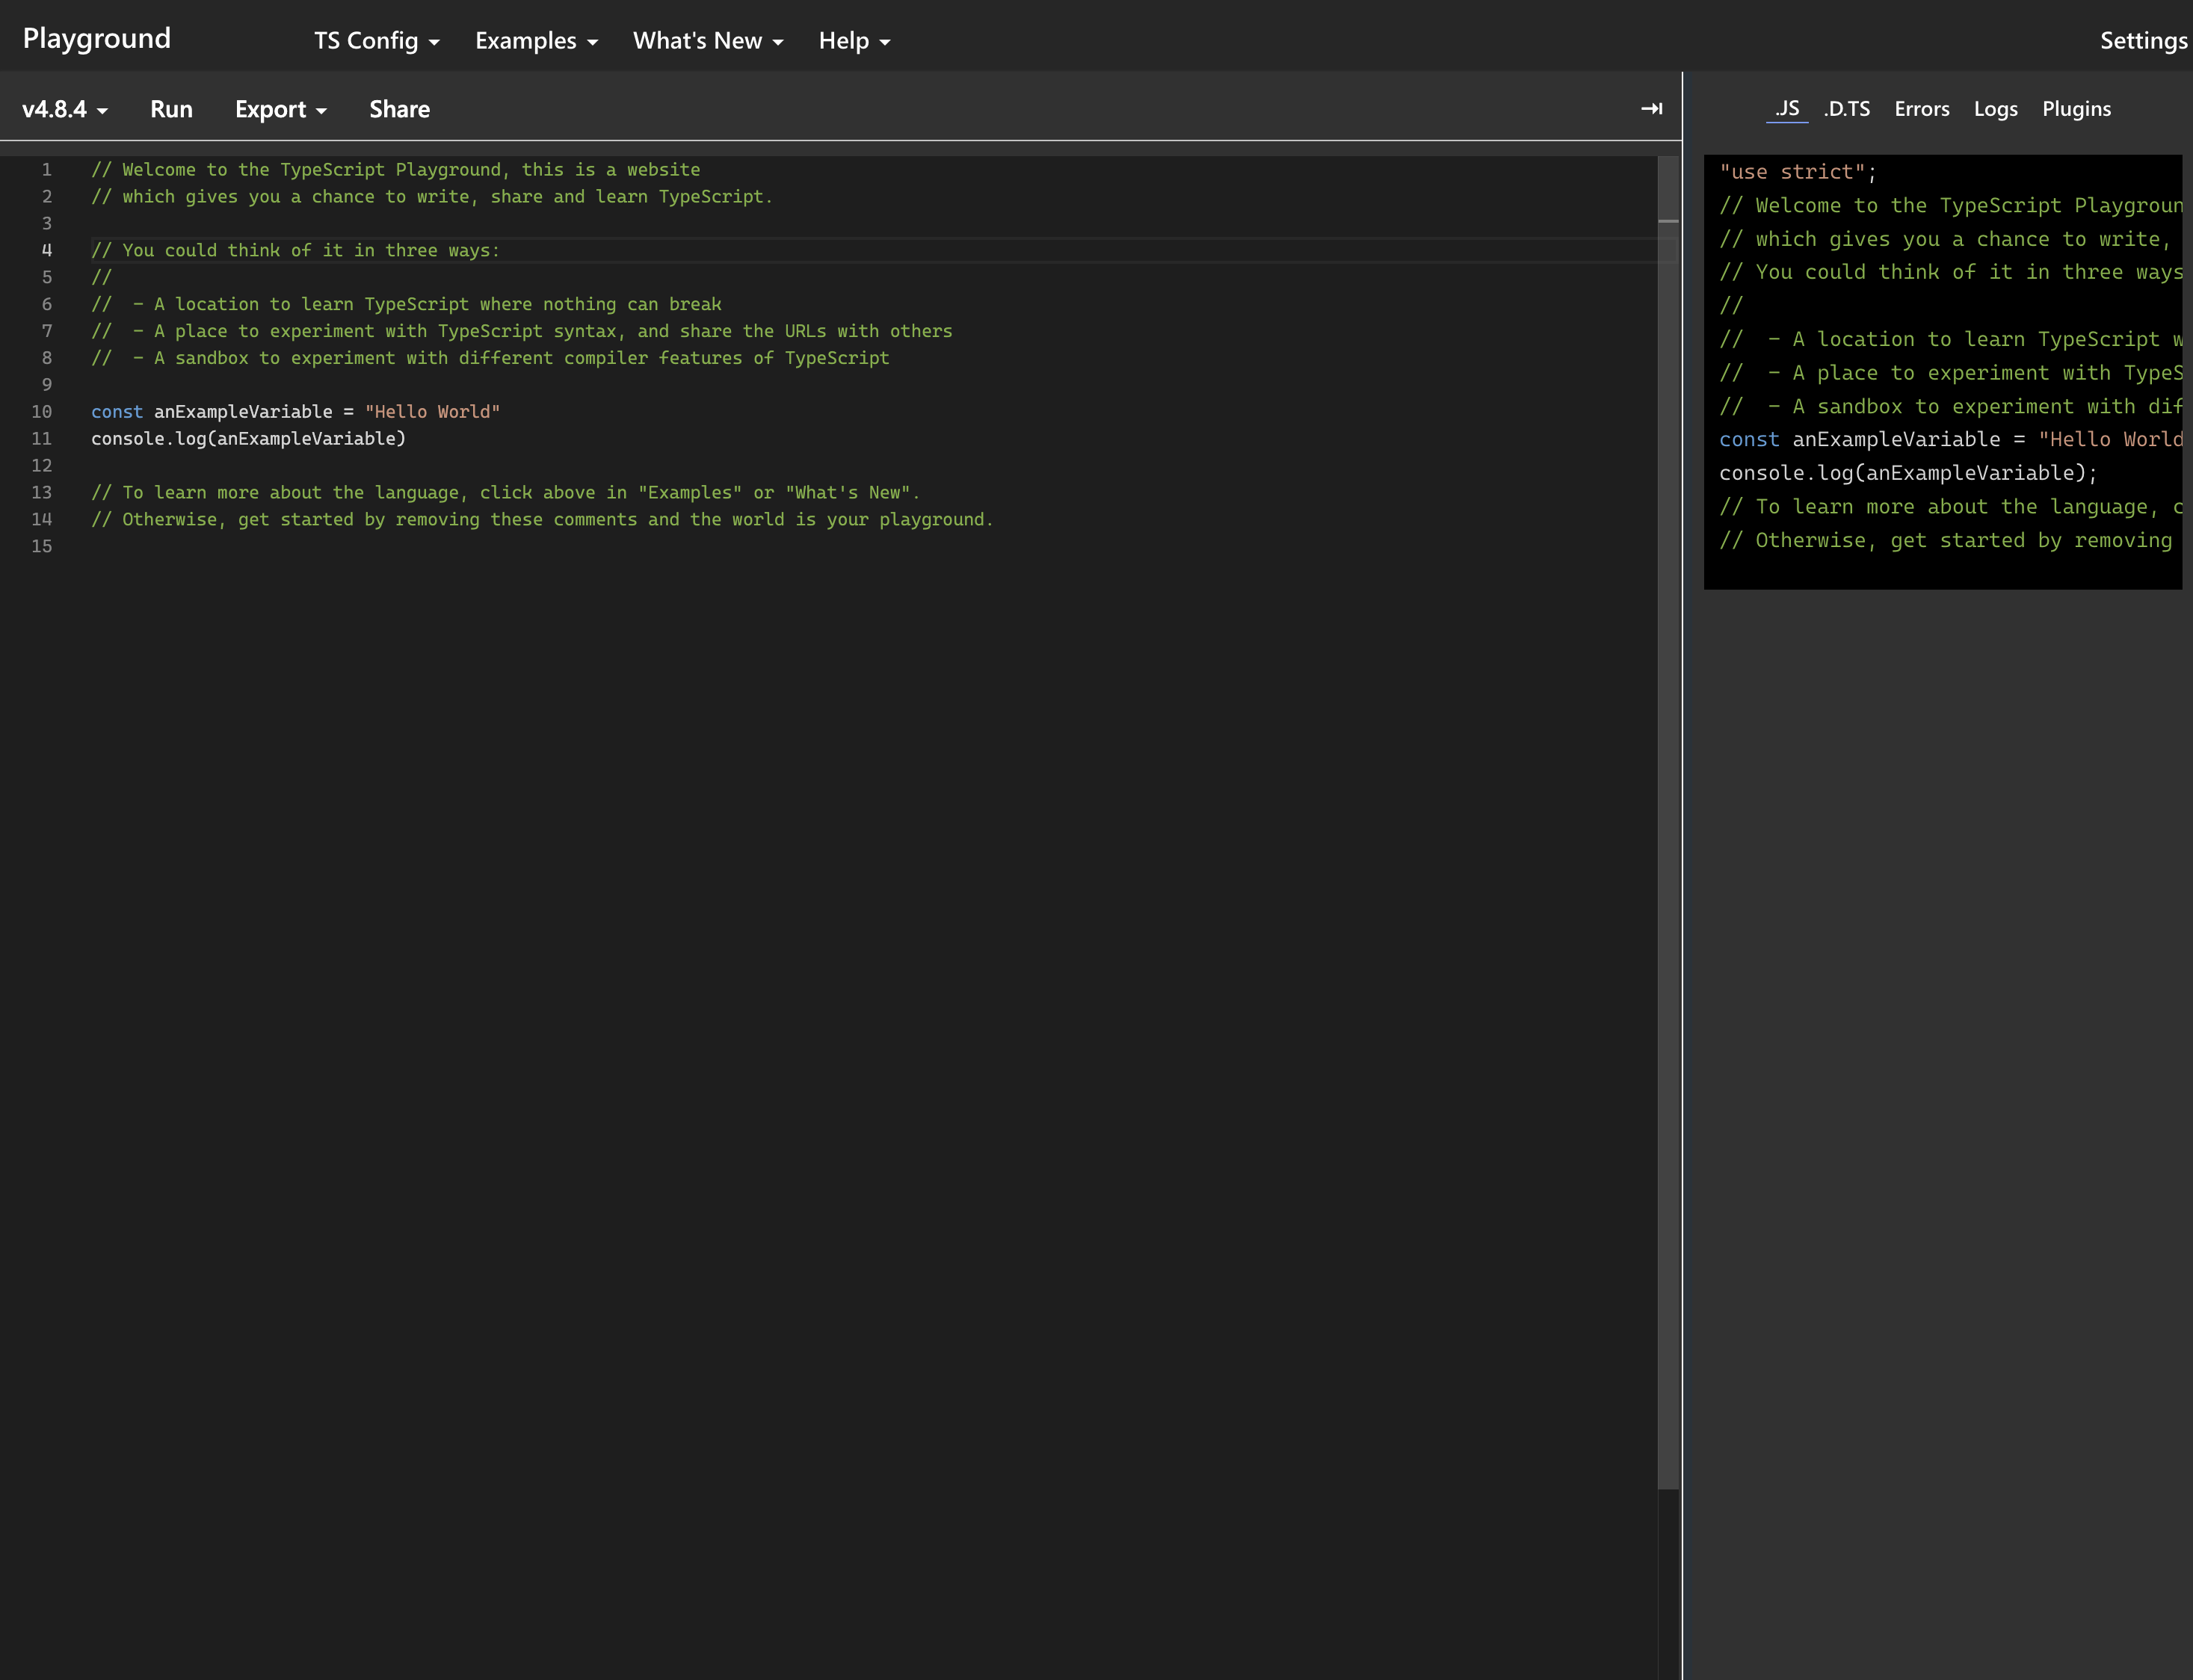
Task: Click the editor comment "which gives you a chance to write"
Action: pos(432,197)
